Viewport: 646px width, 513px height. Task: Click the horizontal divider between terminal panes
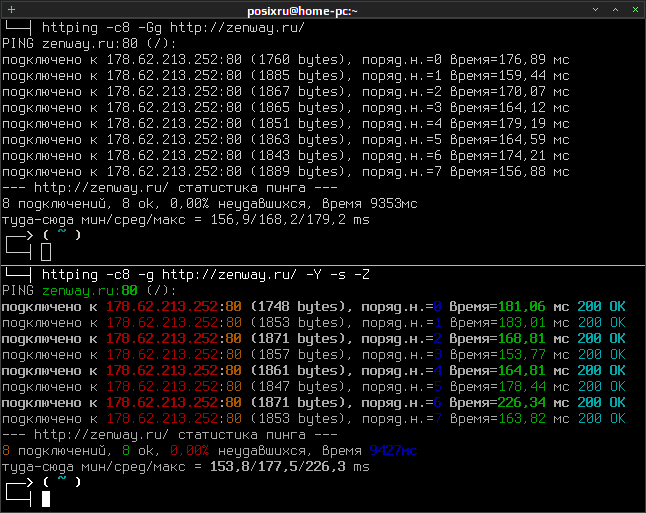pyautogui.click(x=323, y=265)
